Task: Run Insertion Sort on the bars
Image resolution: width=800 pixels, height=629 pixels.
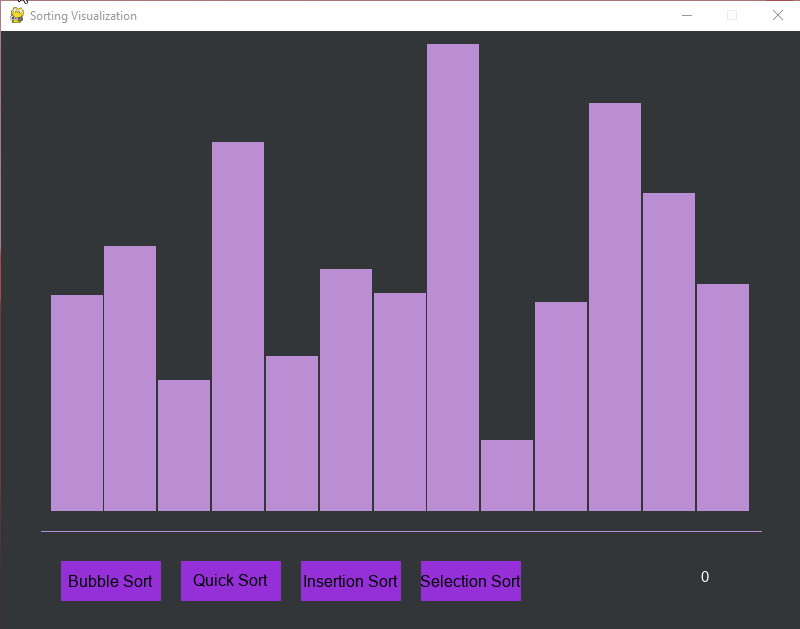Action: click(350, 581)
